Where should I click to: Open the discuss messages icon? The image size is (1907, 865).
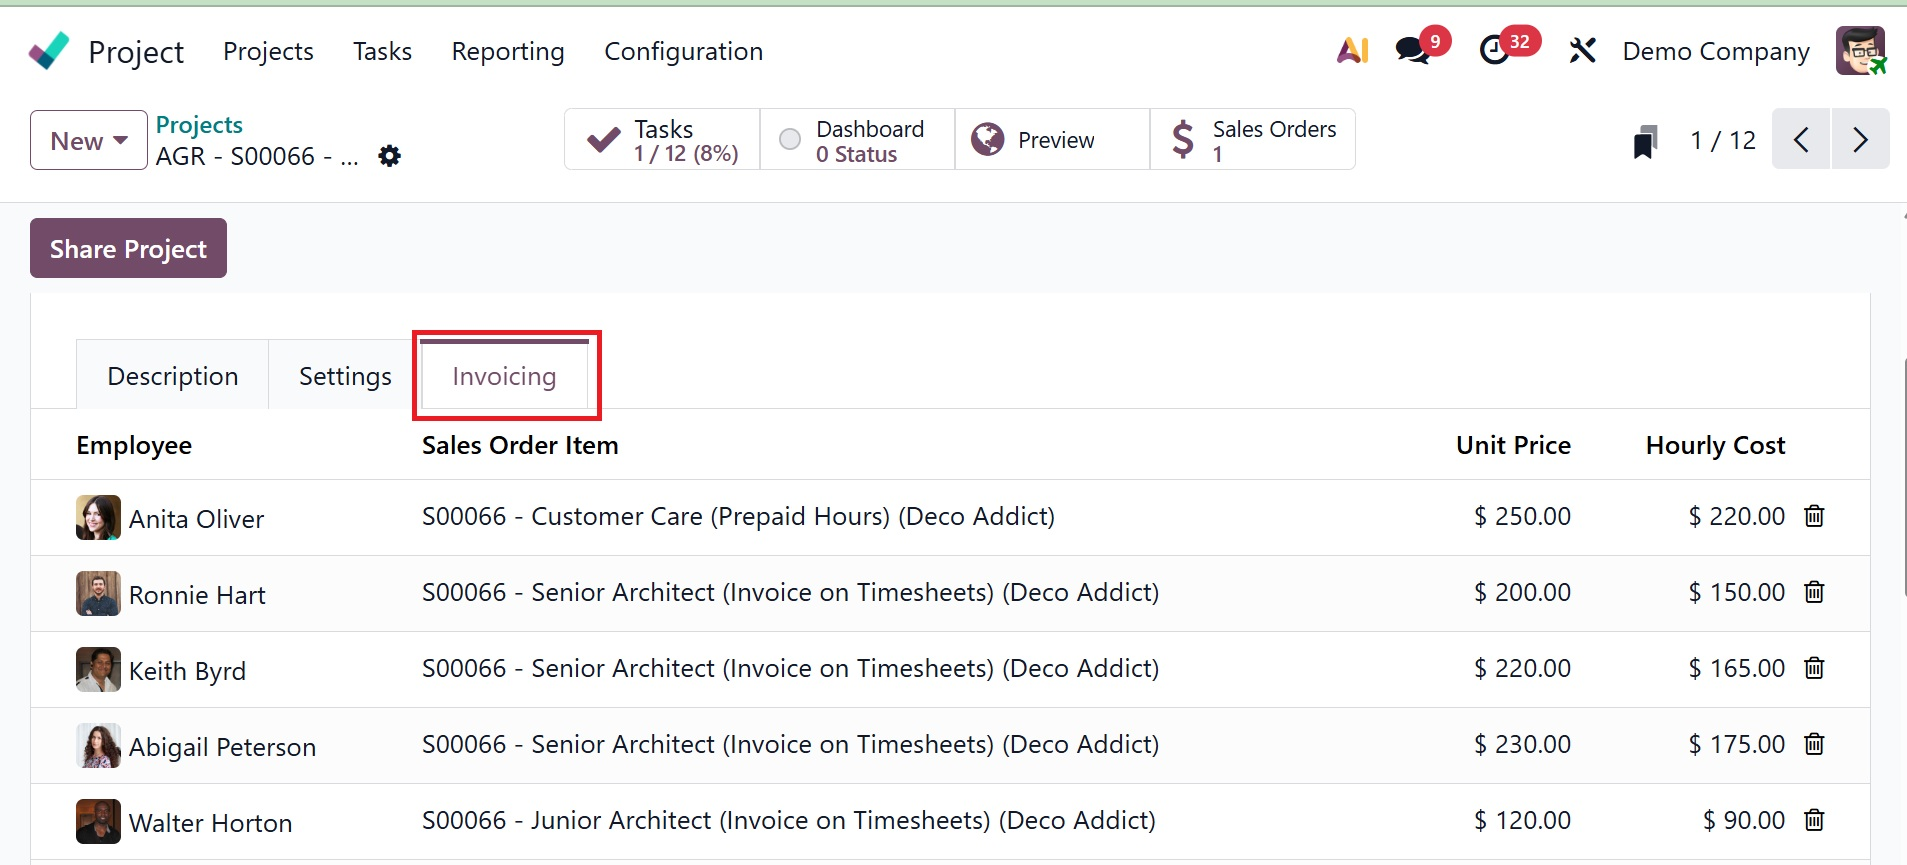(x=1413, y=50)
